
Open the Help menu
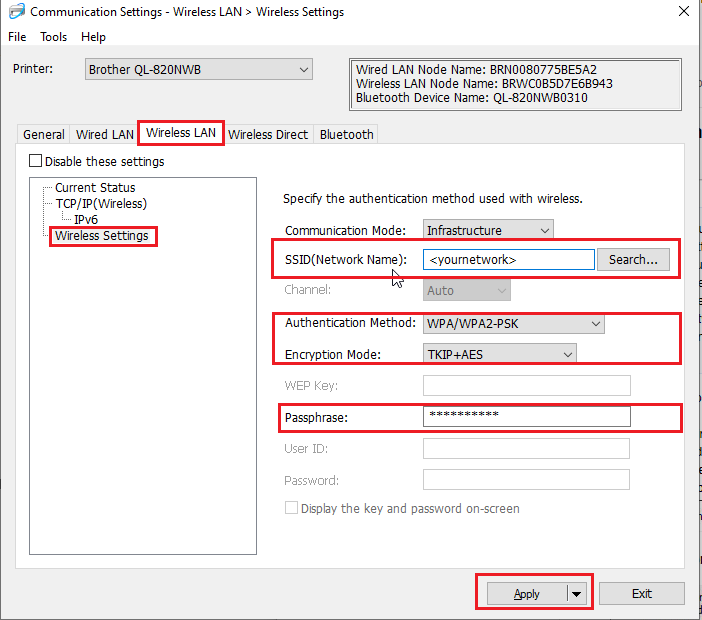(x=93, y=37)
